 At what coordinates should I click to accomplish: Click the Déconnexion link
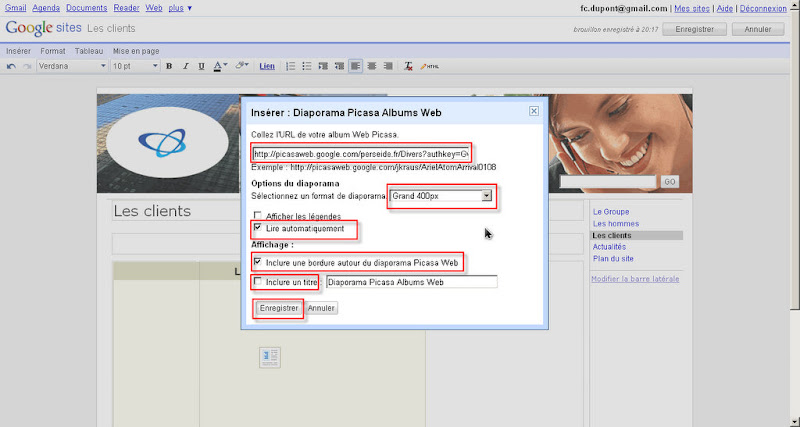[x=763, y=9]
